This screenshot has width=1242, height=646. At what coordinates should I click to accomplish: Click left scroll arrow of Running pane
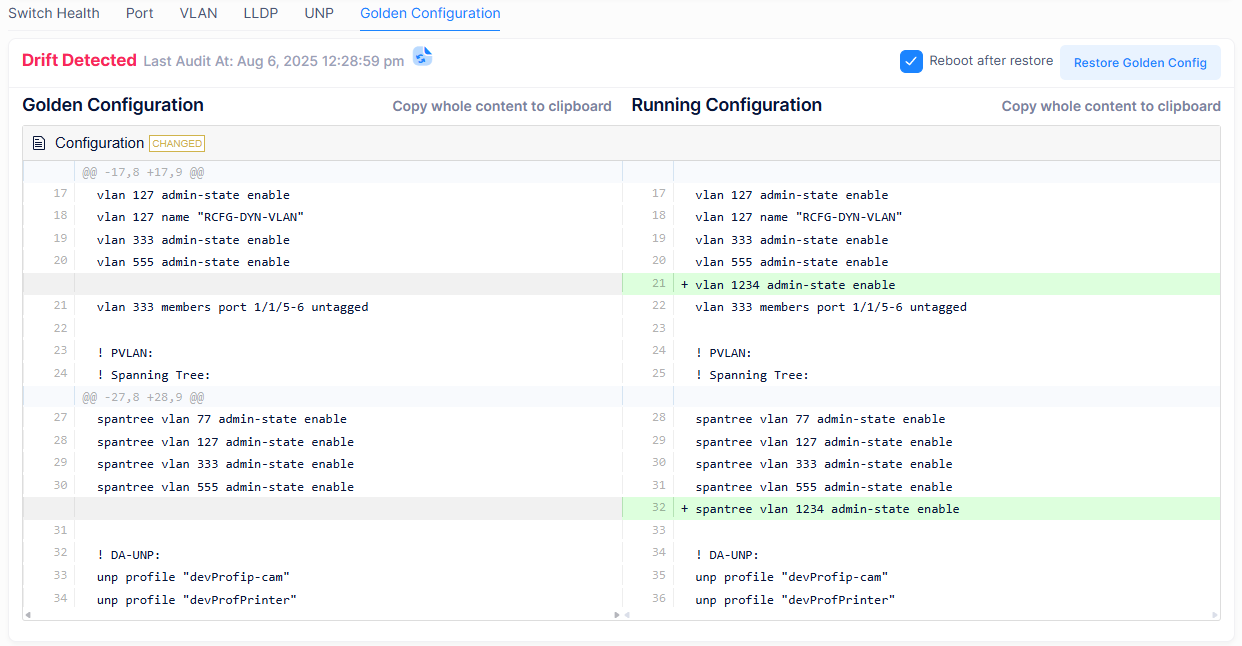pos(627,615)
